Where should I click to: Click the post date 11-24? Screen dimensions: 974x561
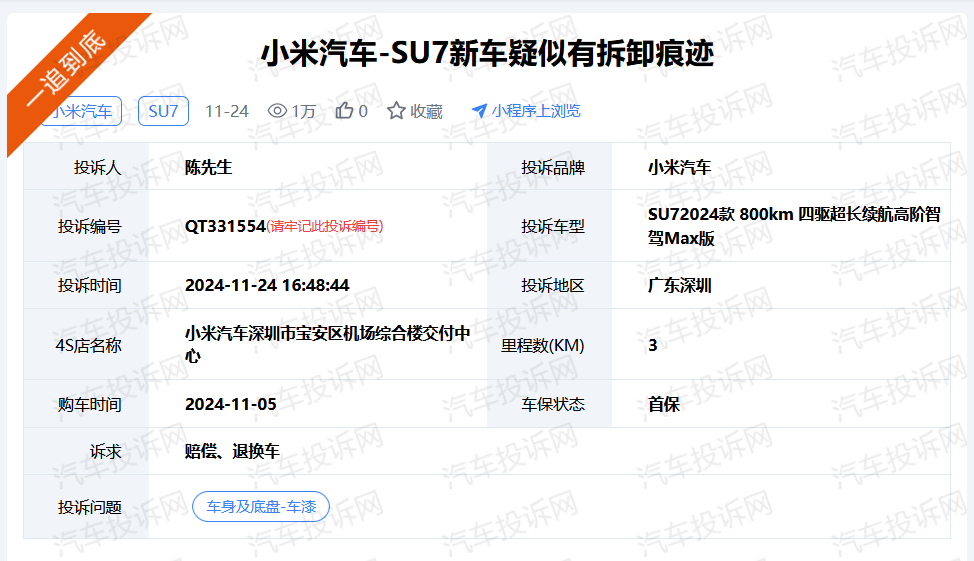pos(227,111)
